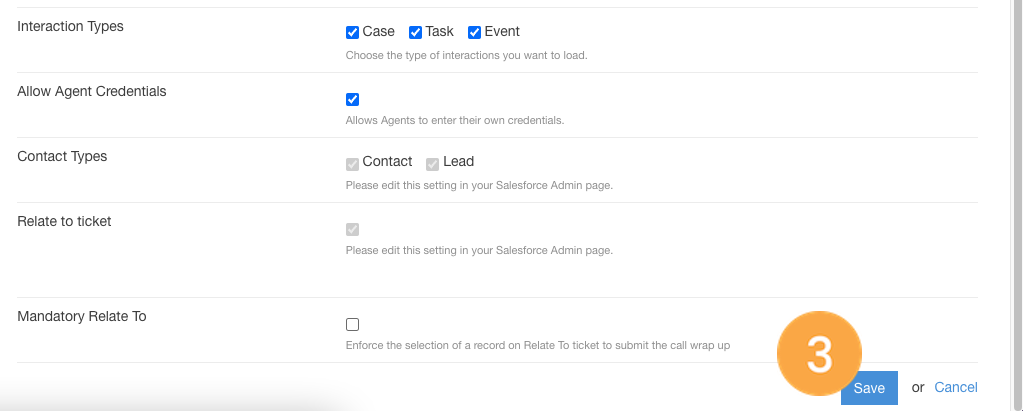The image size is (1023, 411).
Task: Click the Interaction Types field label
Action: [70, 27]
